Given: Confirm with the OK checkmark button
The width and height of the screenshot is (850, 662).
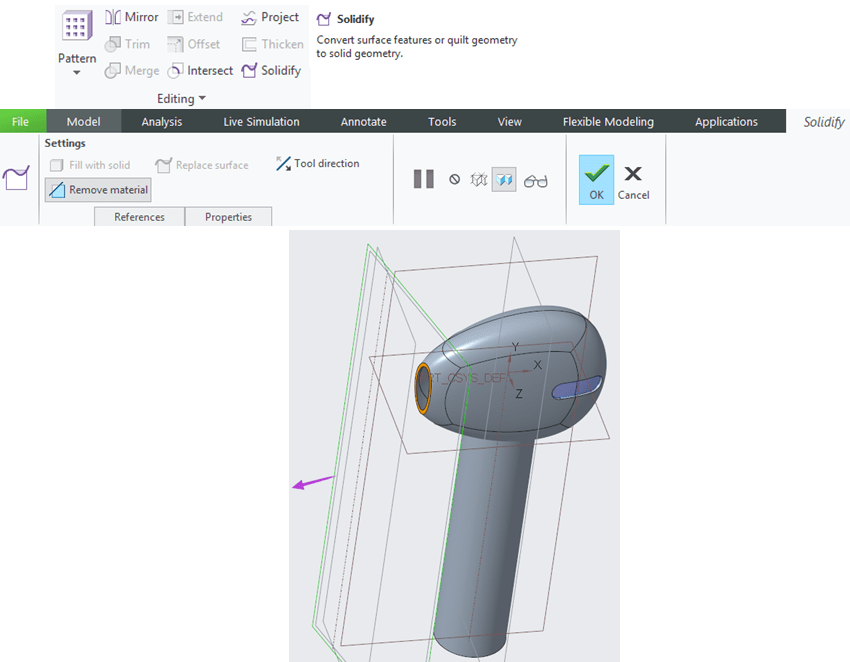Looking at the screenshot, I should pyautogui.click(x=596, y=180).
